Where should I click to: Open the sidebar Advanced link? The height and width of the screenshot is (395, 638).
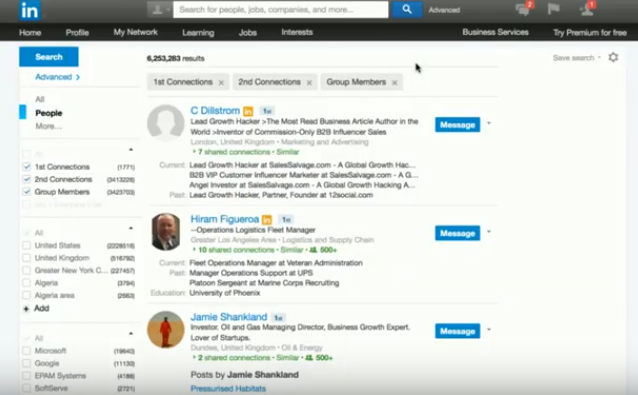(57, 77)
